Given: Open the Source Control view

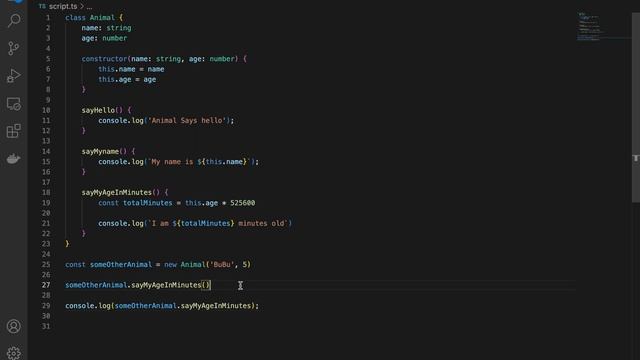Looking at the screenshot, I should 14,48.
